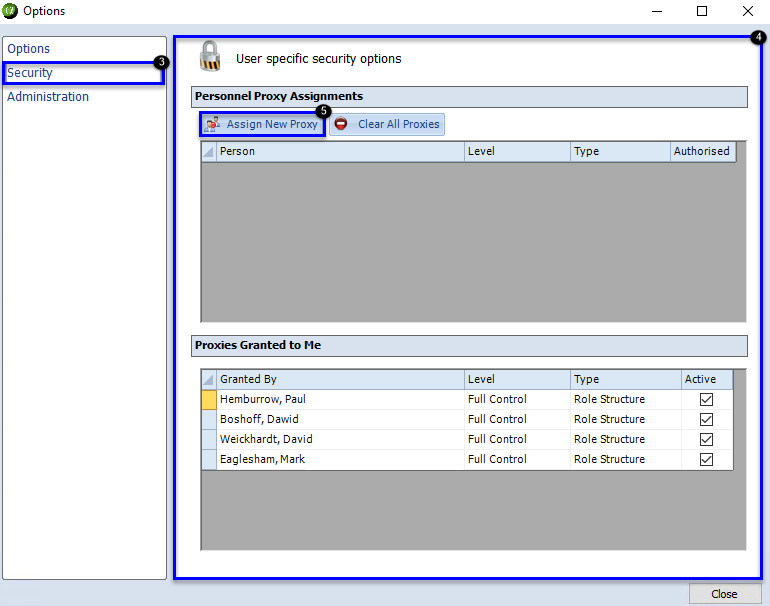The width and height of the screenshot is (770, 606).
Task: Sort by Active column header
Action: 707,379
